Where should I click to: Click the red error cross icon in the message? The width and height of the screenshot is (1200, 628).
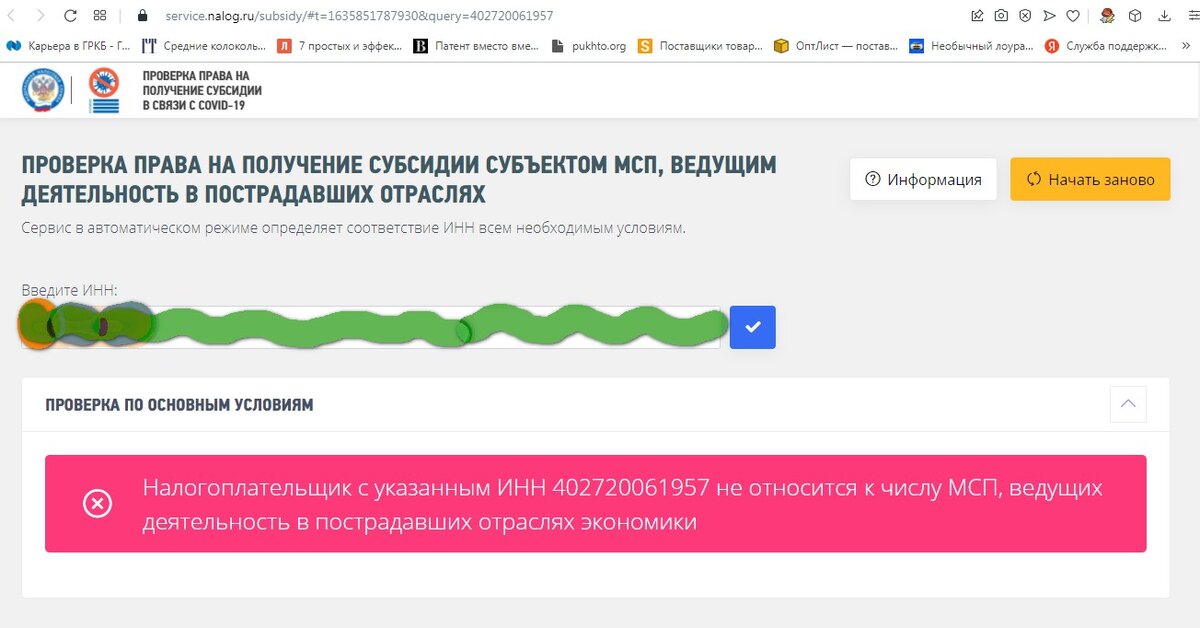pyautogui.click(x=96, y=504)
